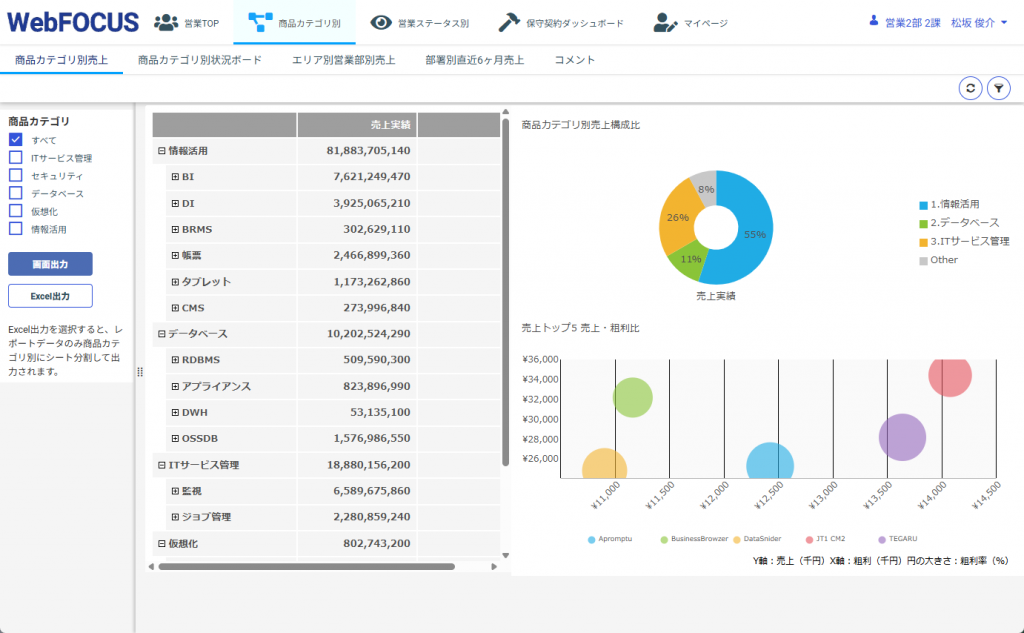Click the refresh icon button
Viewport: 1024px width, 633px height.
969,89
